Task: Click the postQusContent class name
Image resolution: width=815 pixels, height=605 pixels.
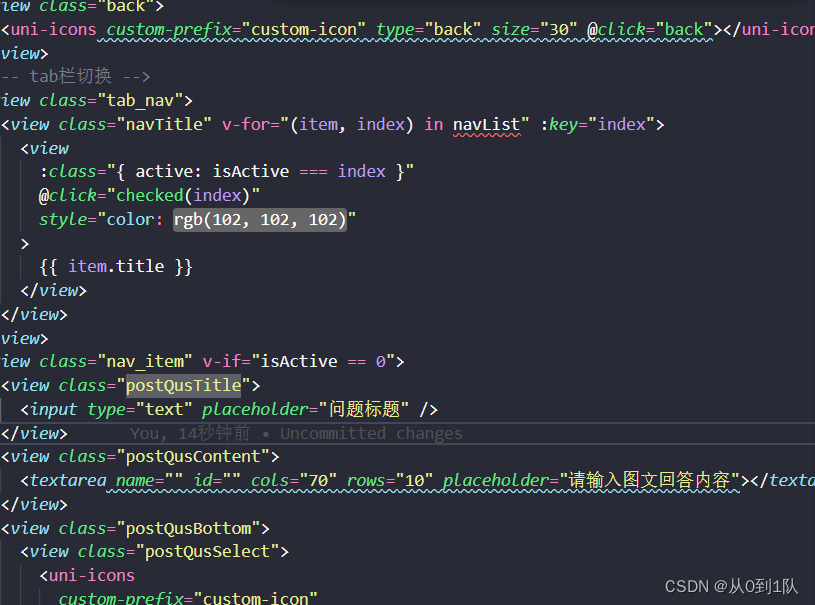Action: click(x=193, y=456)
